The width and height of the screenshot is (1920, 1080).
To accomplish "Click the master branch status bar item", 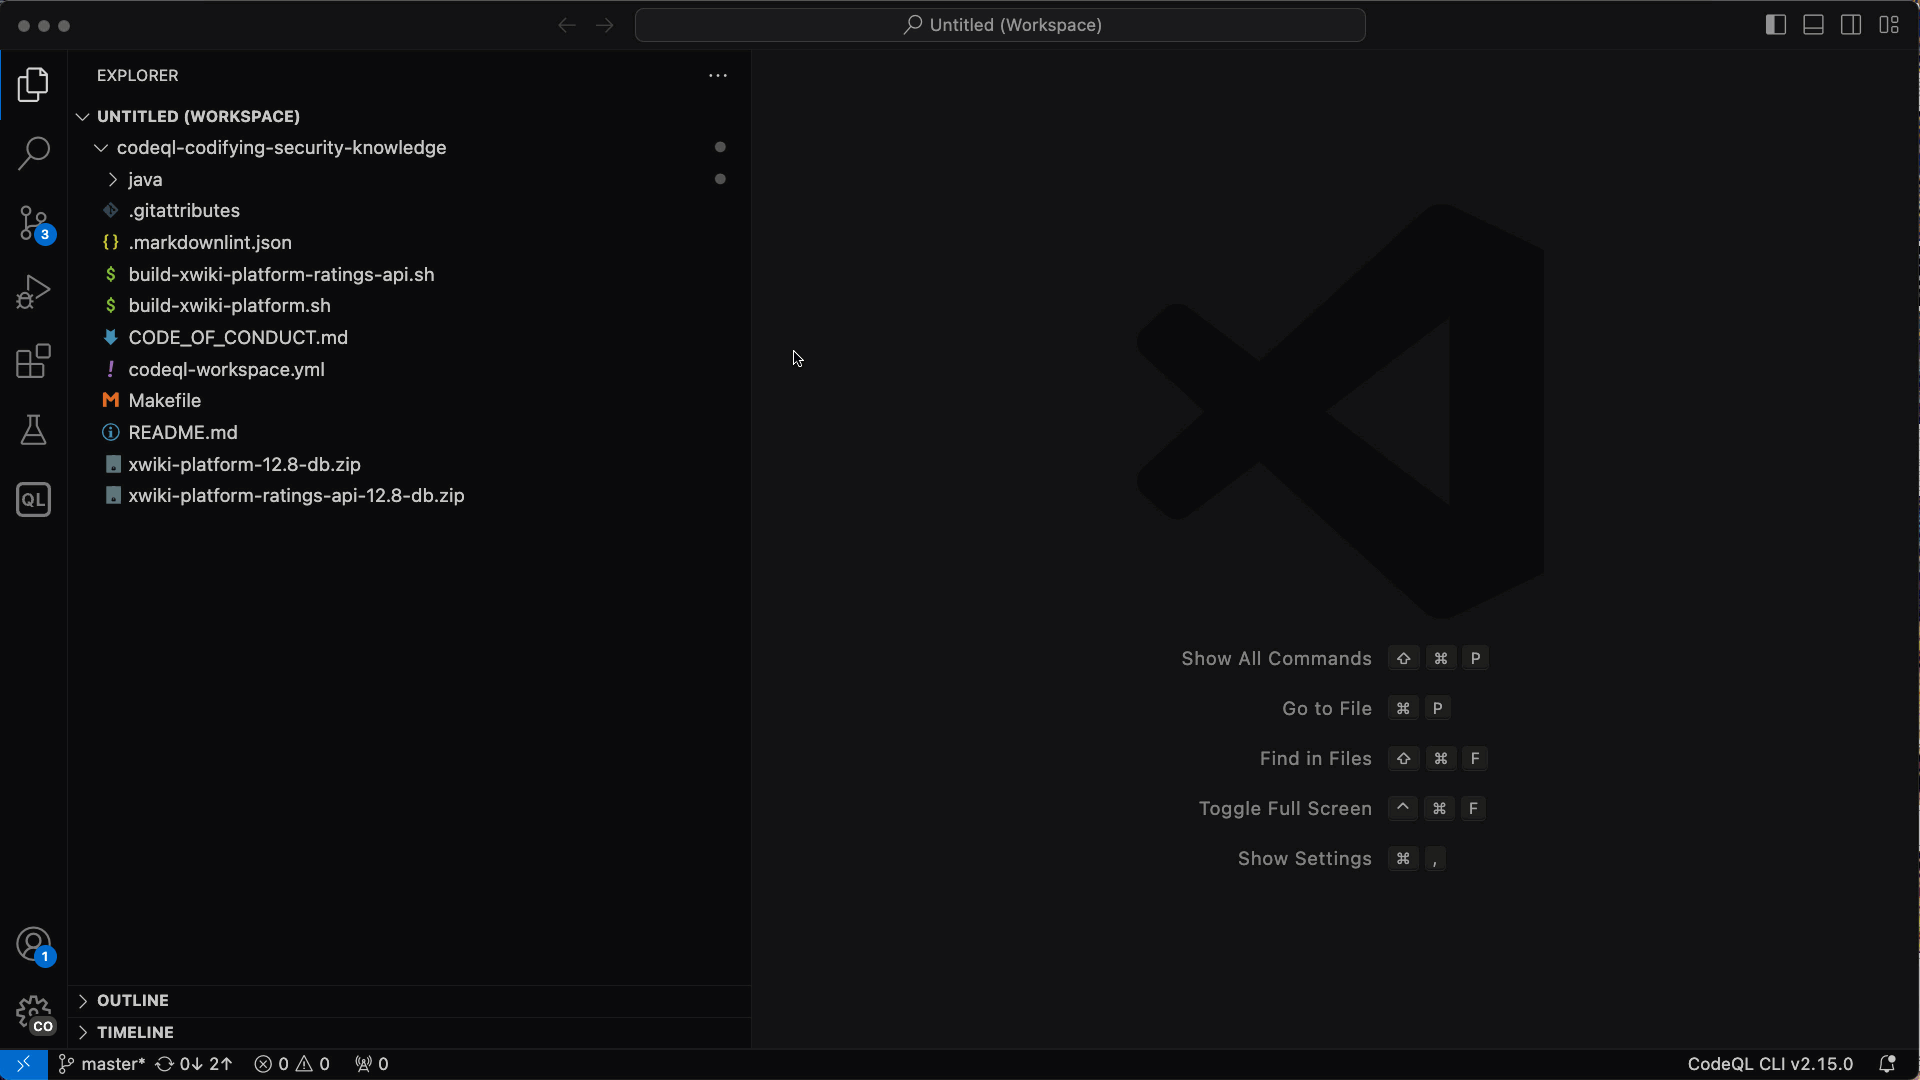I will (102, 1064).
